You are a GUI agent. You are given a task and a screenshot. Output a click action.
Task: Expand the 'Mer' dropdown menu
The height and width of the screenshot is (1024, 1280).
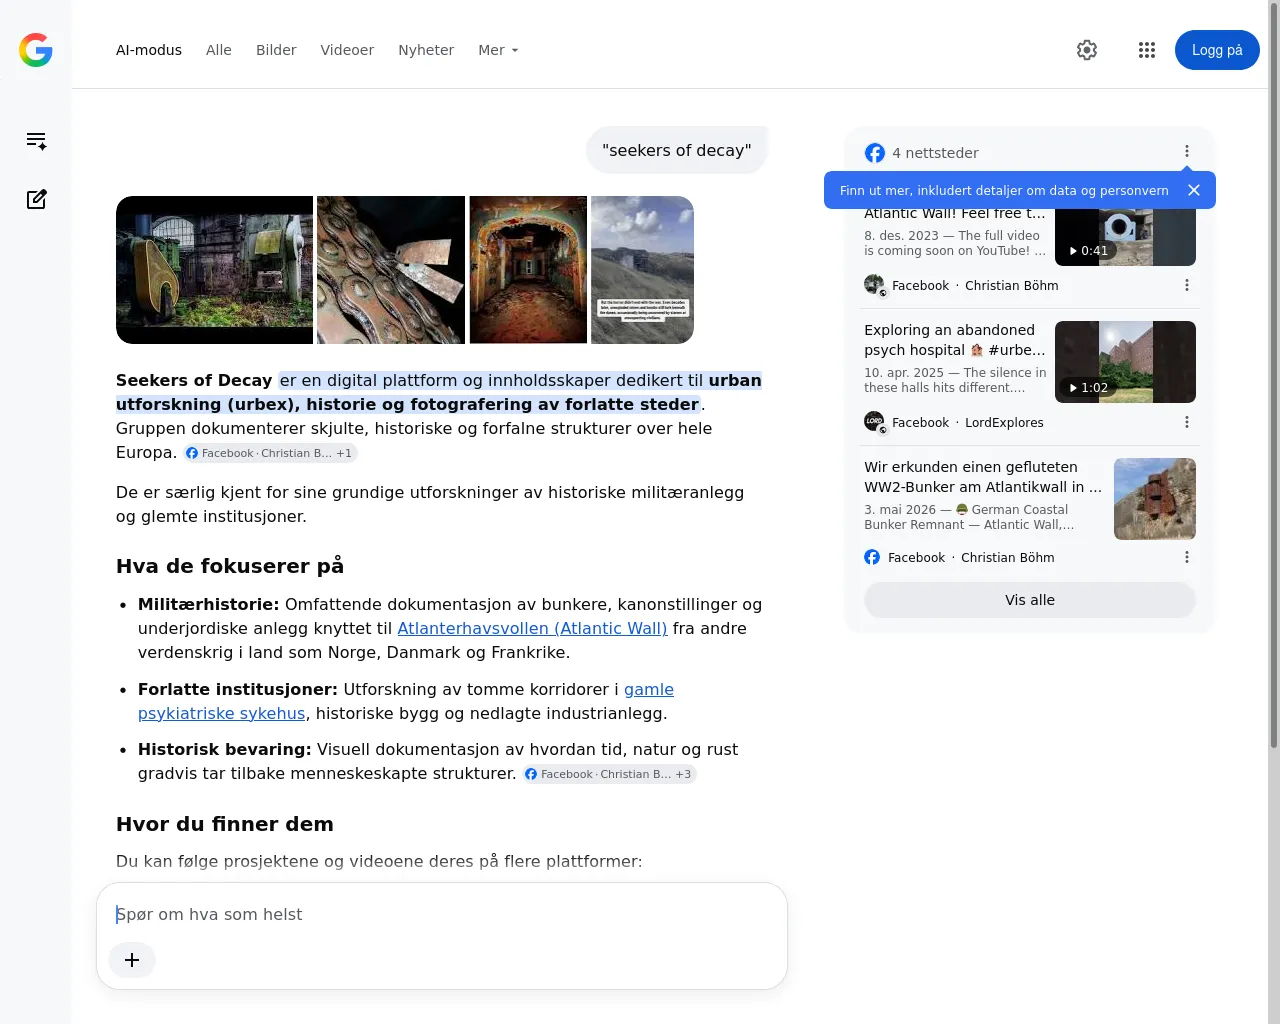click(498, 50)
